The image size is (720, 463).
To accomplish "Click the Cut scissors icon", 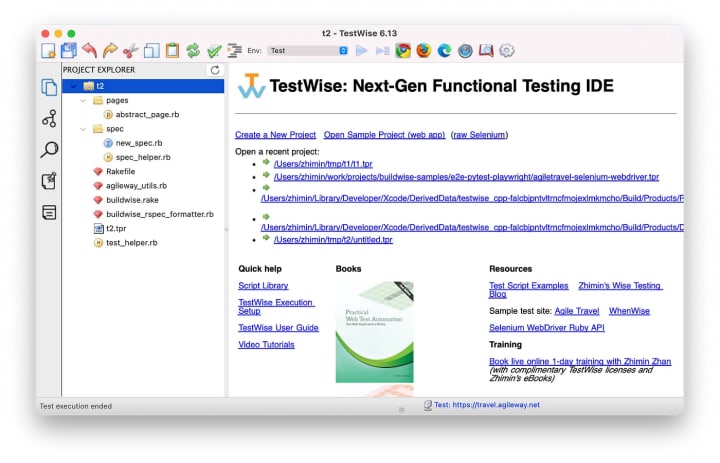I will [131, 51].
